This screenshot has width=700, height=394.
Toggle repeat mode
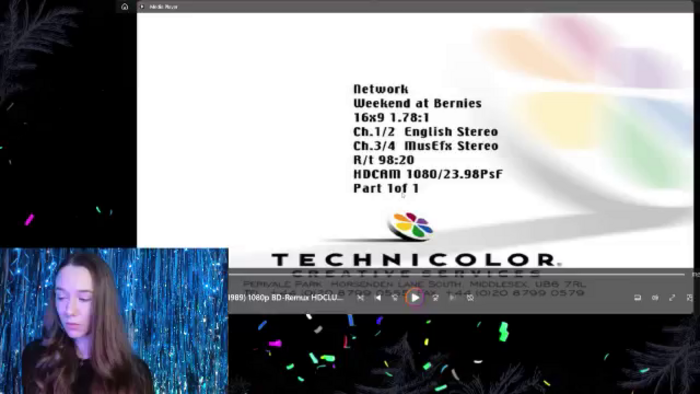coord(470,298)
